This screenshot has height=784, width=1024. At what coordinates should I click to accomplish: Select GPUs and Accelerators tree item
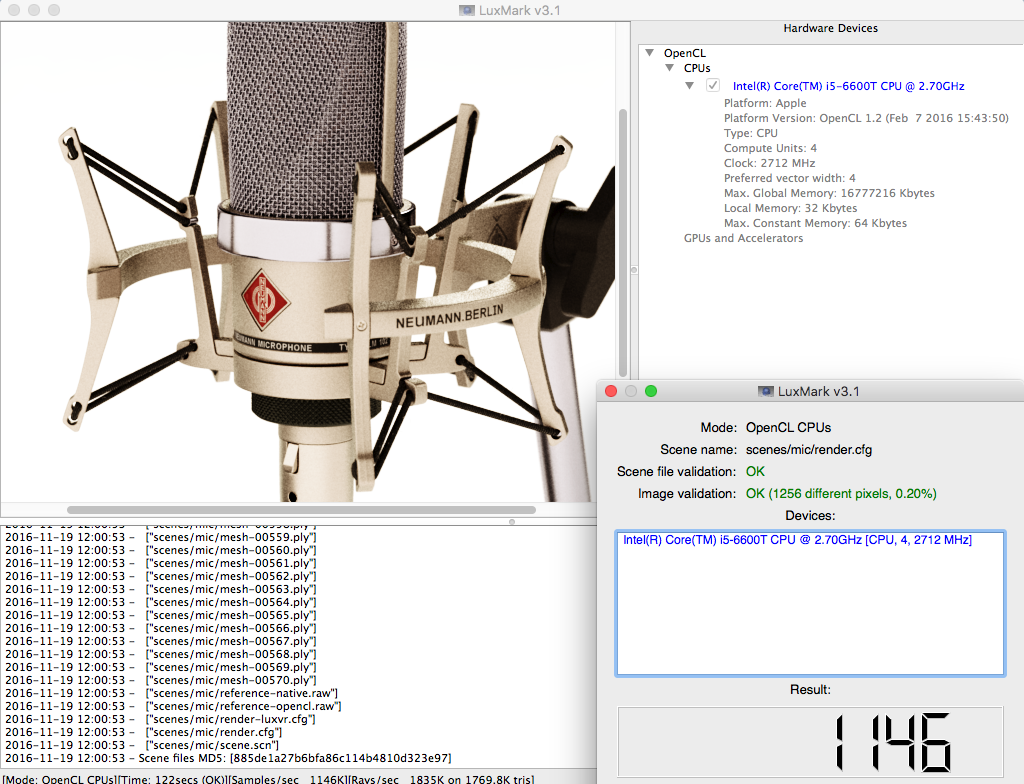click(x=743, y=238)
